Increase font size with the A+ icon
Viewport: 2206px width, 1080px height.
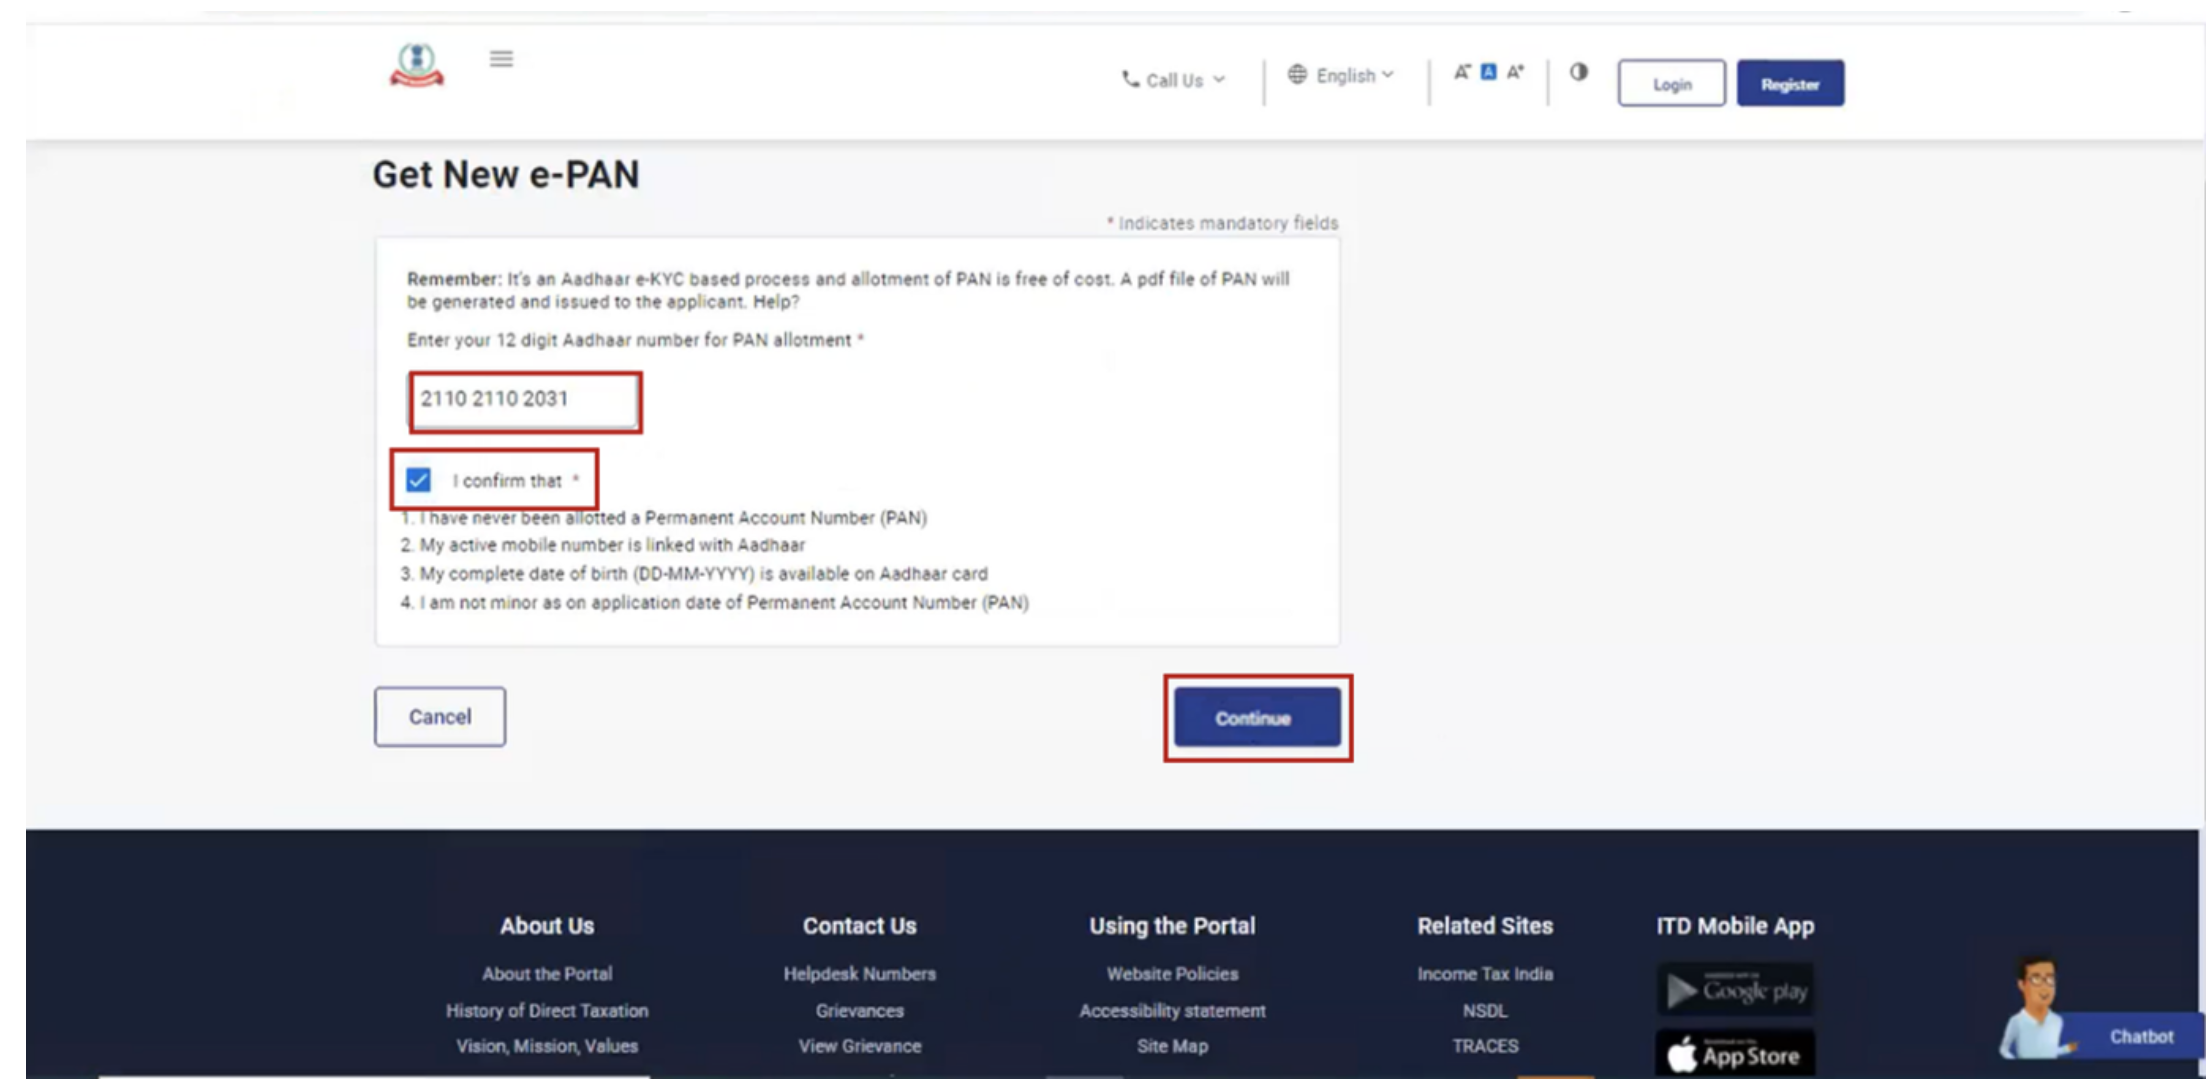[1515, 72]
